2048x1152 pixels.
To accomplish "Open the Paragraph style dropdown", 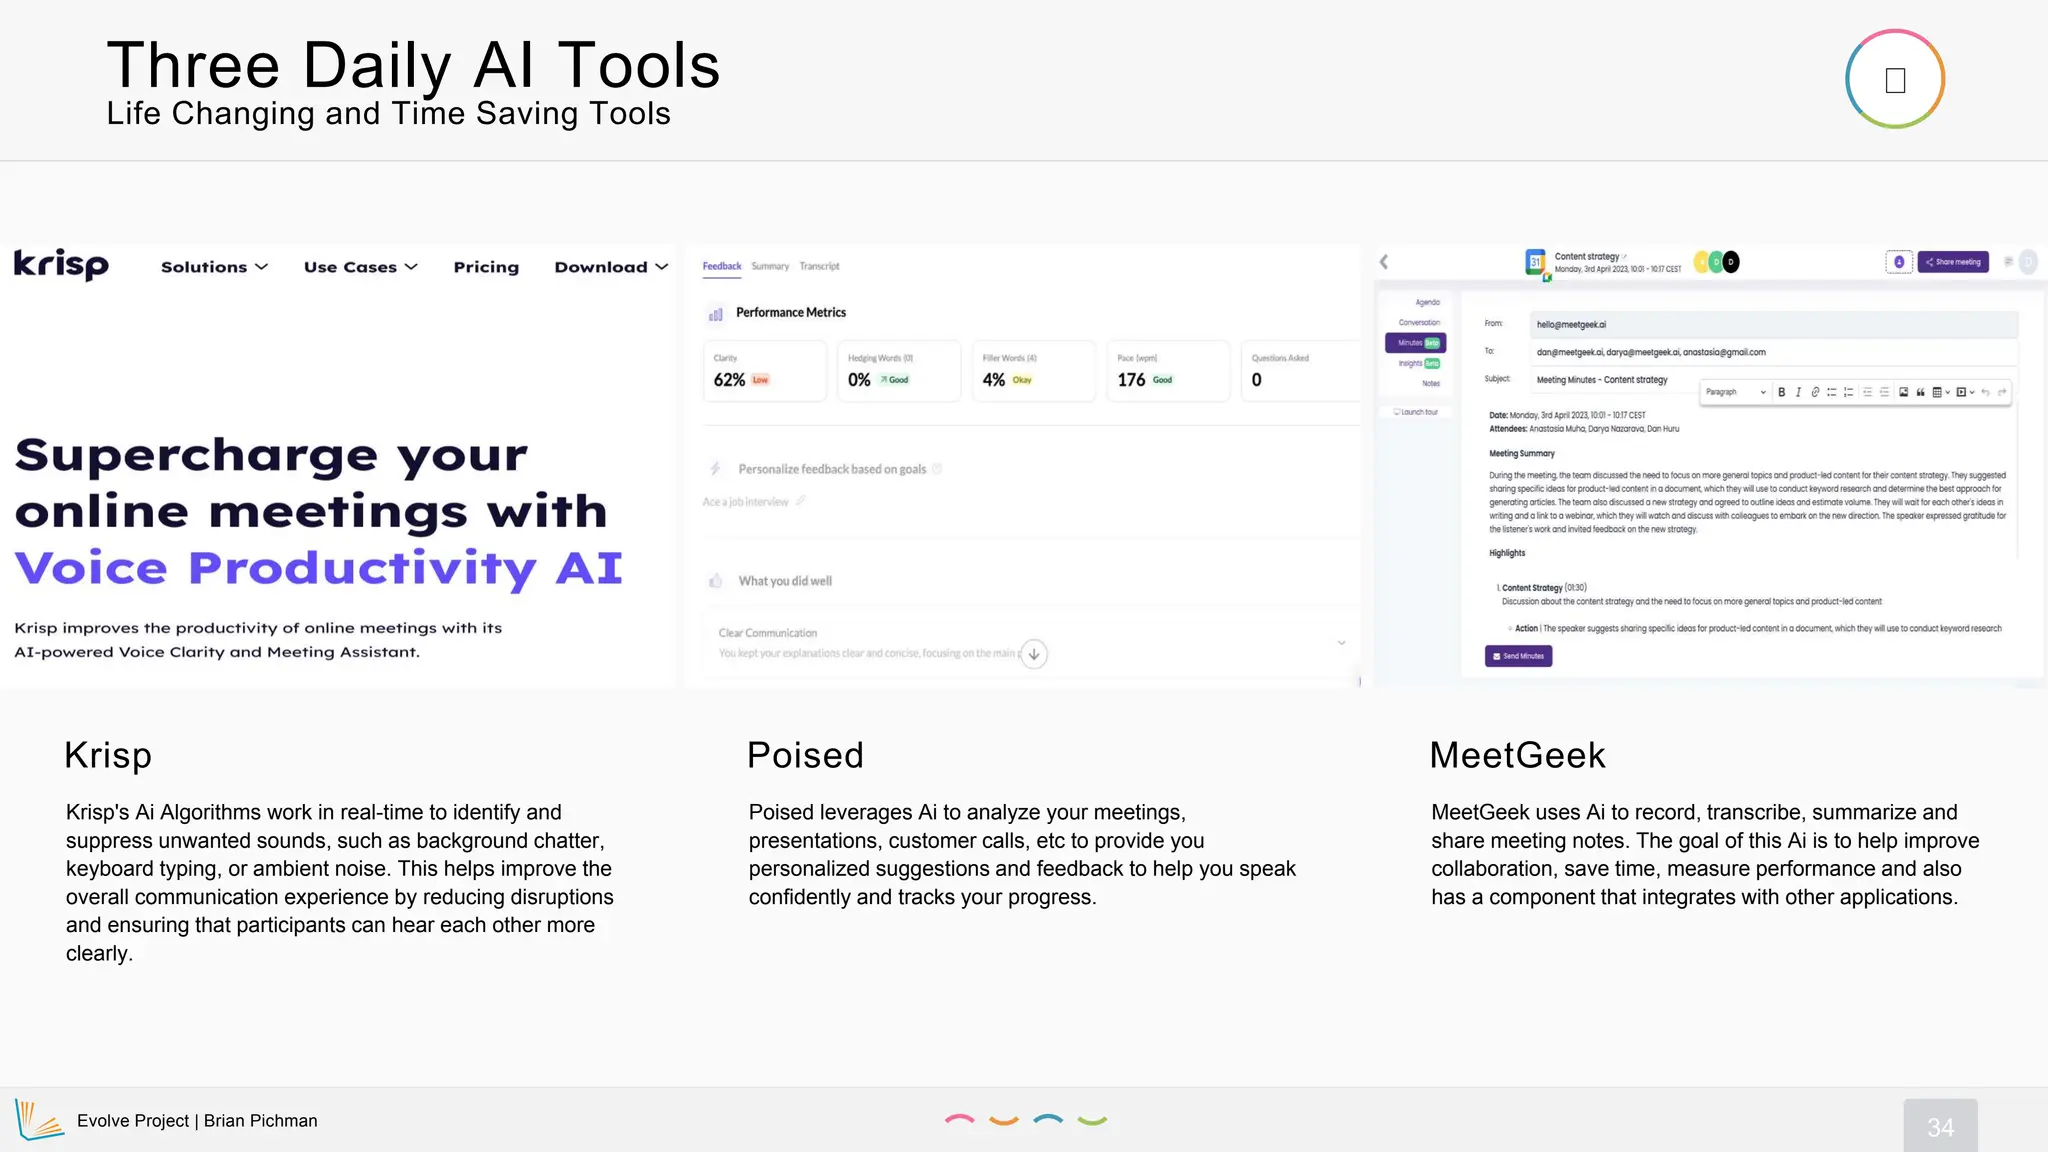I will pyautogui.click(x=1735, y=392).
